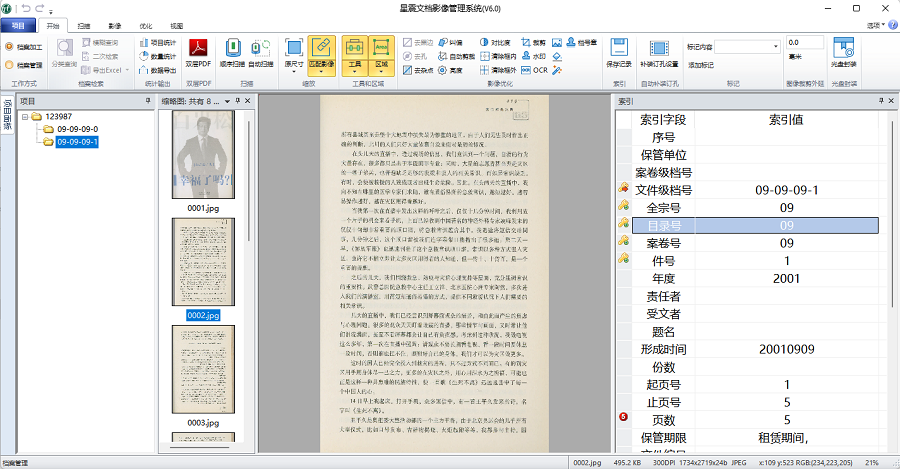This screenshot has height=469, width=900.
Task: Click the 年度 value 2001 cell
Action: 786,278
